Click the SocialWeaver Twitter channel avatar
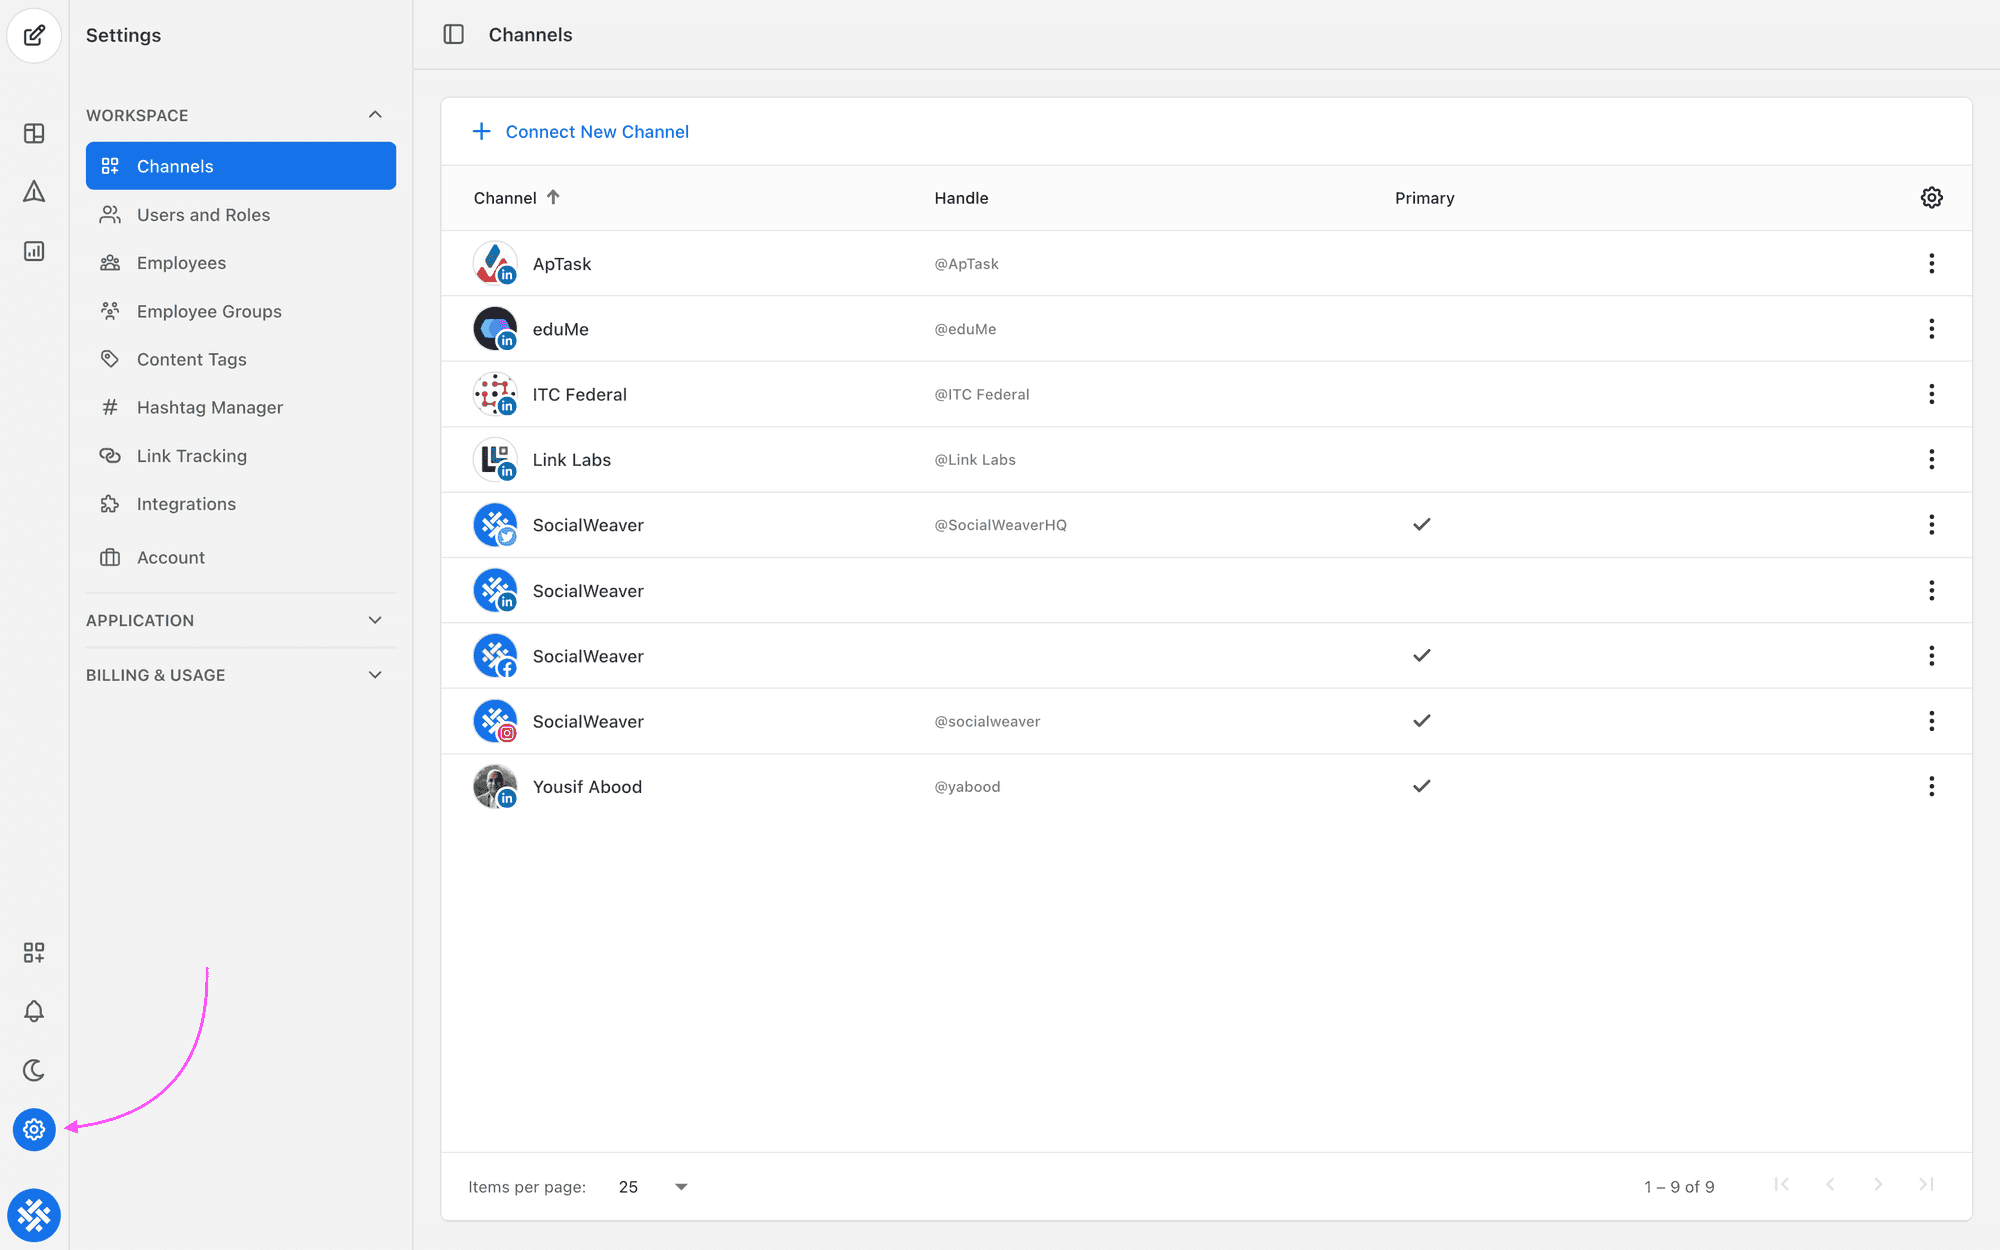This screenshot has width=2000, height=1250. tap(495, 525)
